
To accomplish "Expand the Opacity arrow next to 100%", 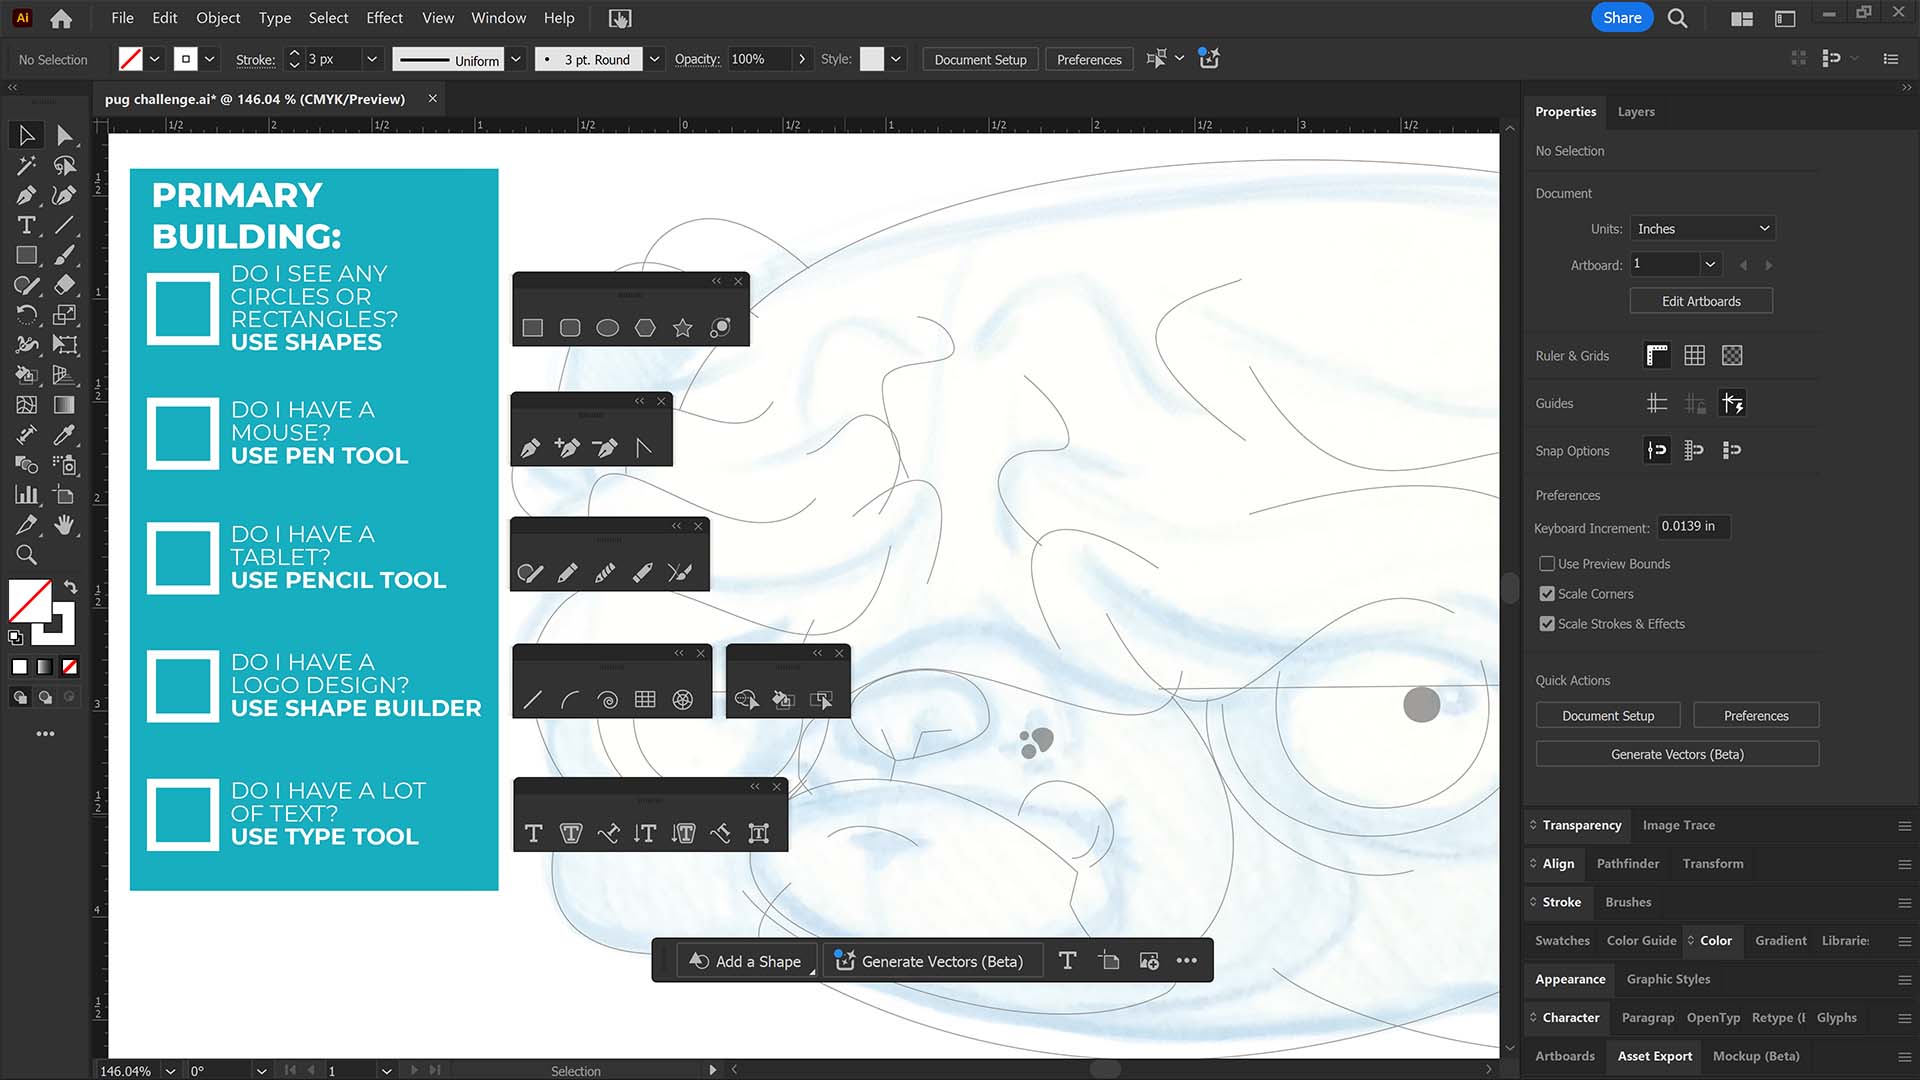I will [801, 59].
